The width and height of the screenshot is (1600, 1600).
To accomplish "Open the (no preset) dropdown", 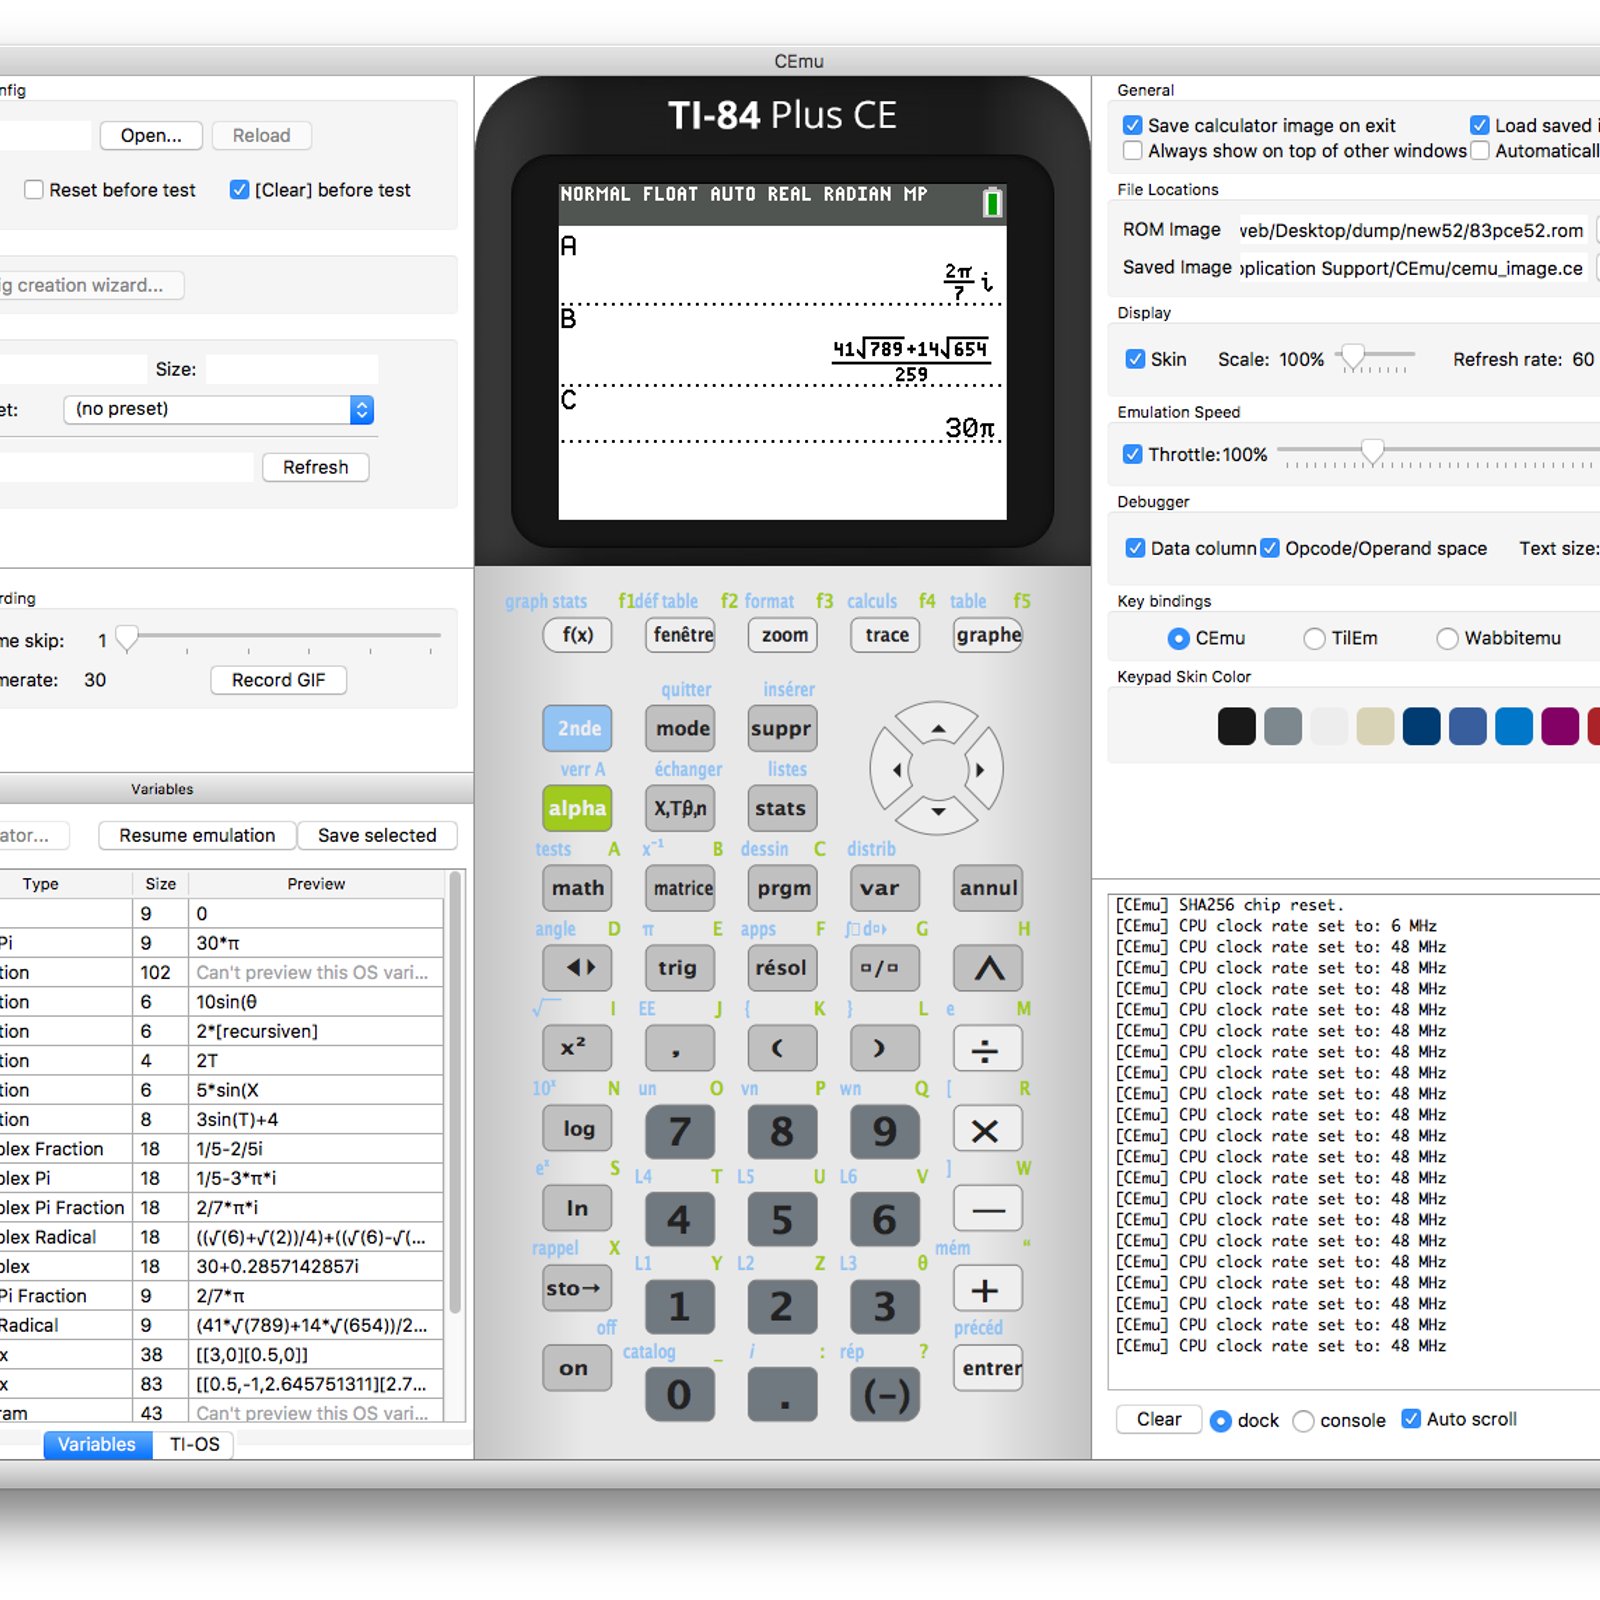I will tap(219, 409).
